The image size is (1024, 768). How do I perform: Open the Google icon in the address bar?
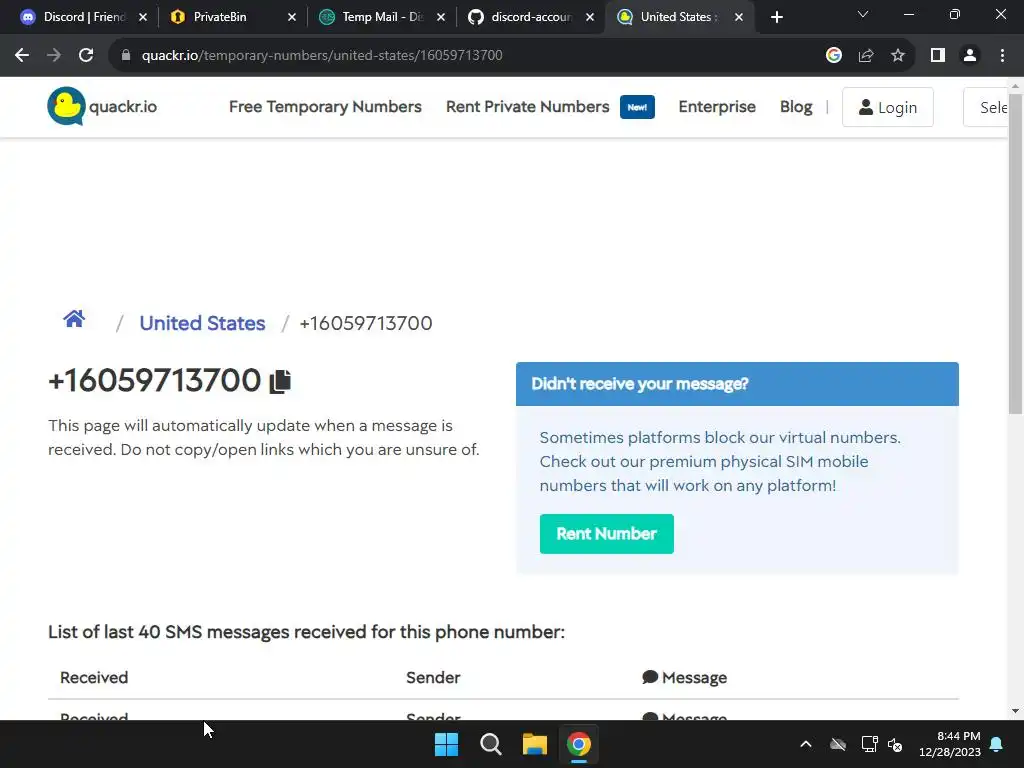[834, 56]
